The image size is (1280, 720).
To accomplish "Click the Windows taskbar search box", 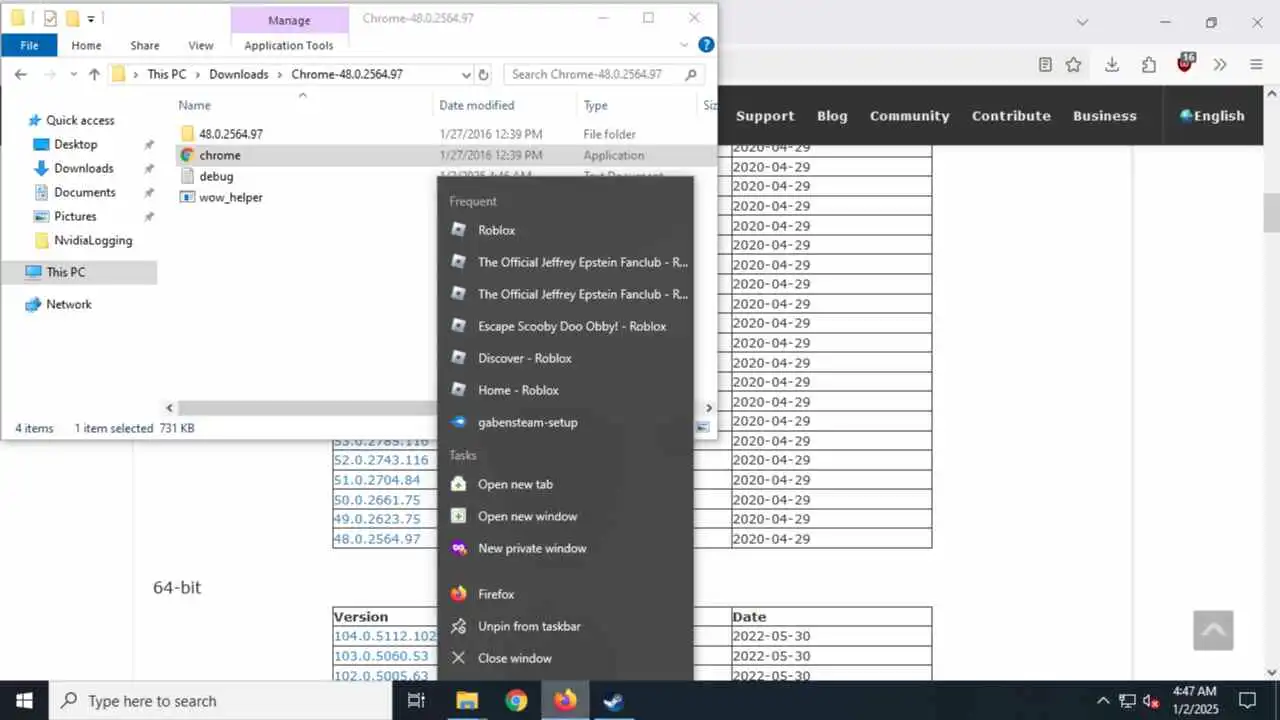I will pos(220,701).
